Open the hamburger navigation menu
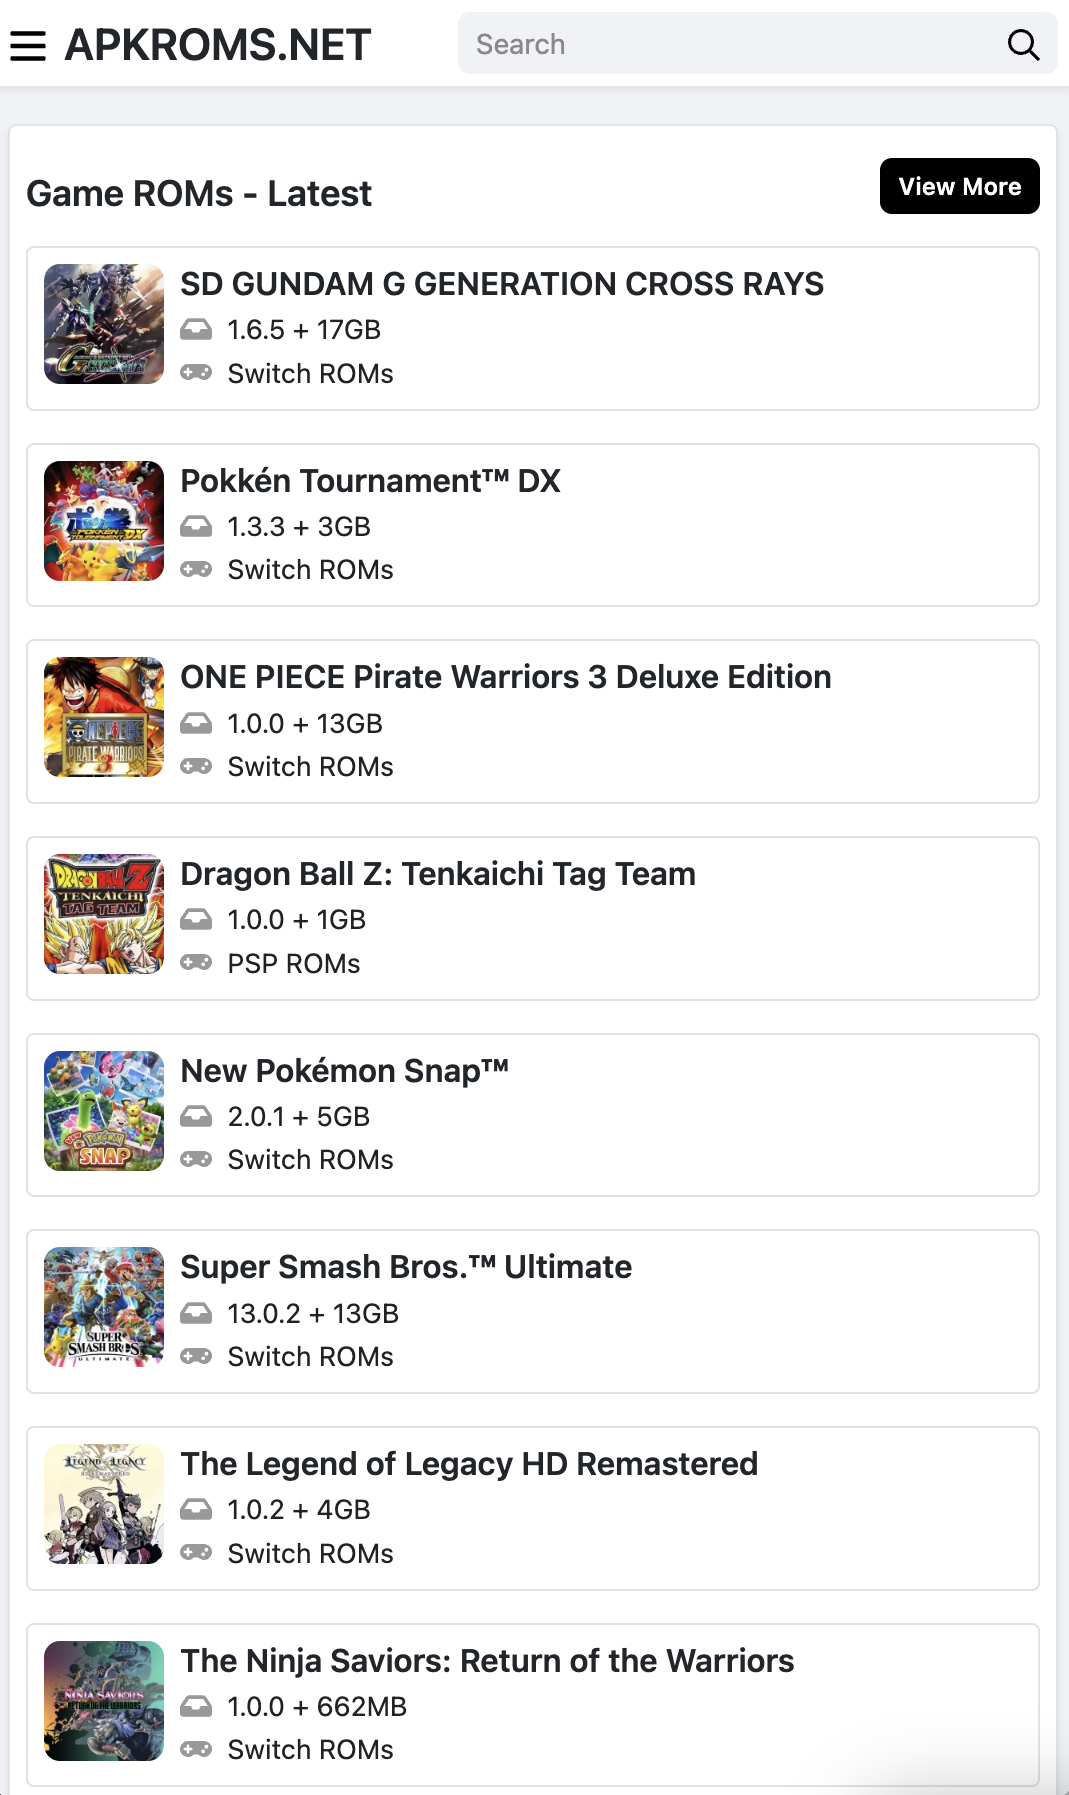The width and height of the screenshot is (1069, 1795). 28,45
